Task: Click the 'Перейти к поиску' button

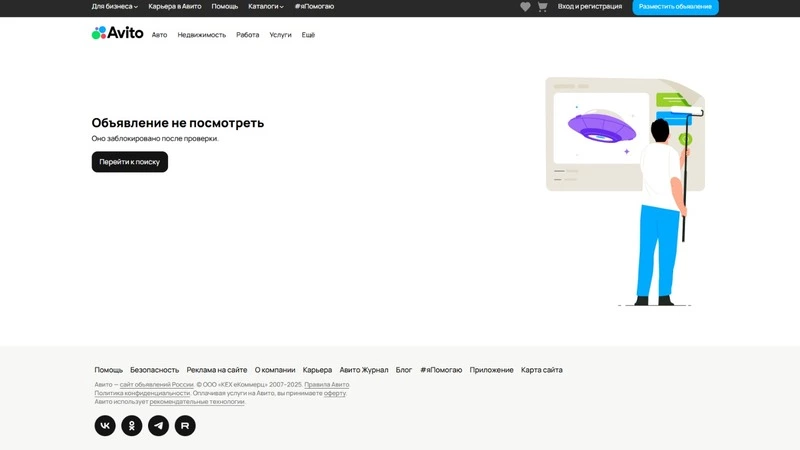Action: (x=129, y=162)
